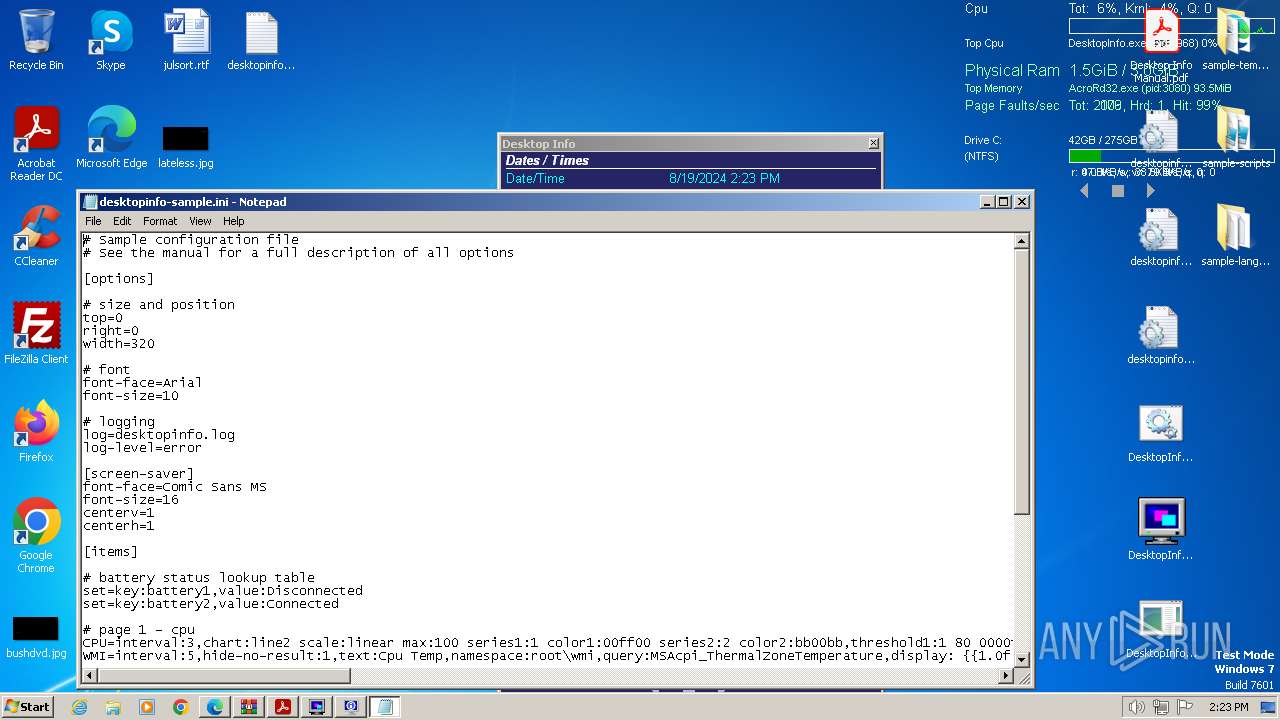Image resolution: width=1280 pixels, height=720 pixels.
Task: Switch to Acrobat Reader taskbar button
Action: (x=283, y=707)
